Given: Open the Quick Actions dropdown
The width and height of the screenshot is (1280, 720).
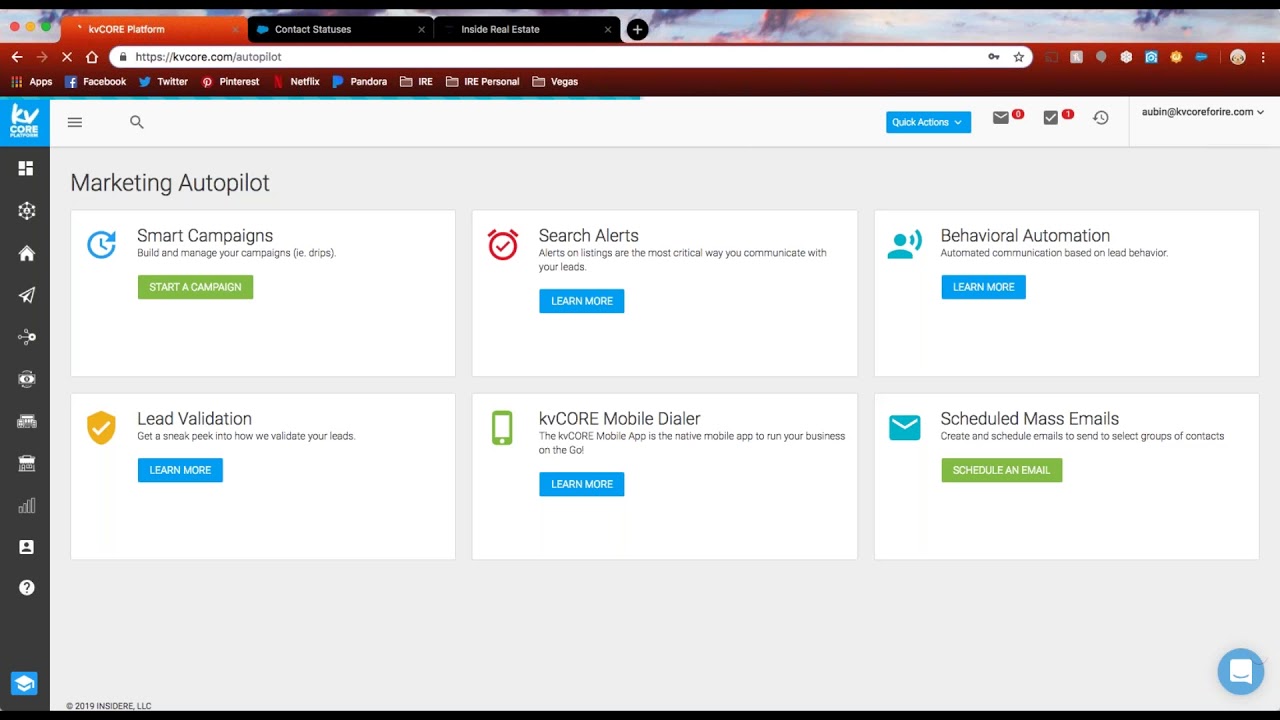Looking at the screenshot, I should pos(928,122).
